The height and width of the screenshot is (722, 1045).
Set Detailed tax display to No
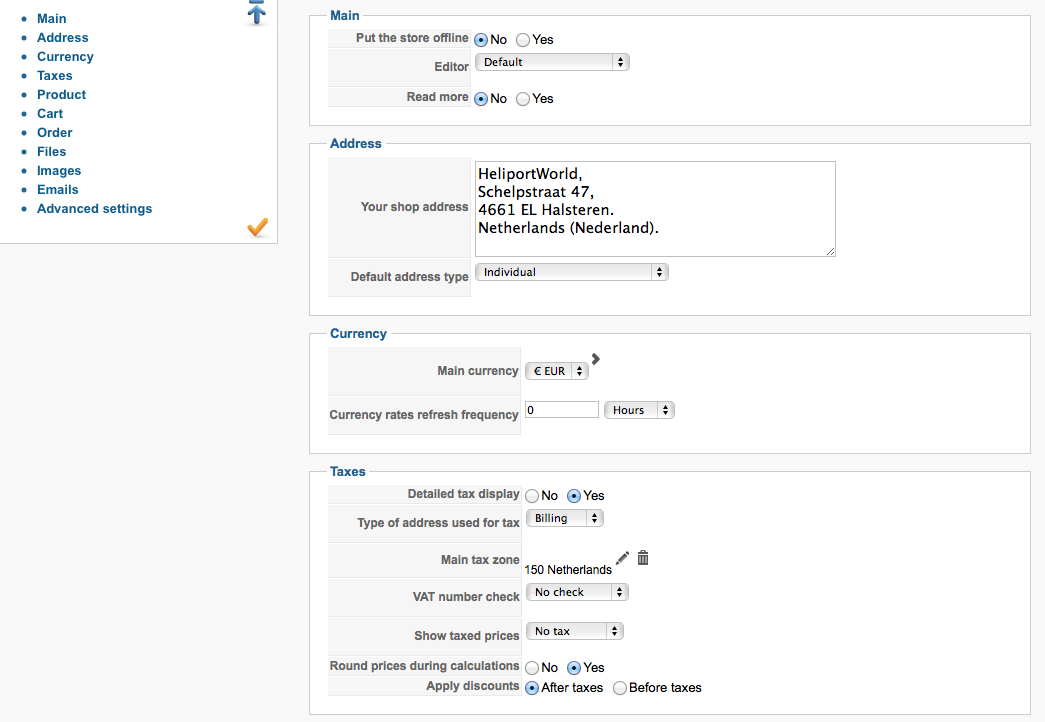[532, 496]
